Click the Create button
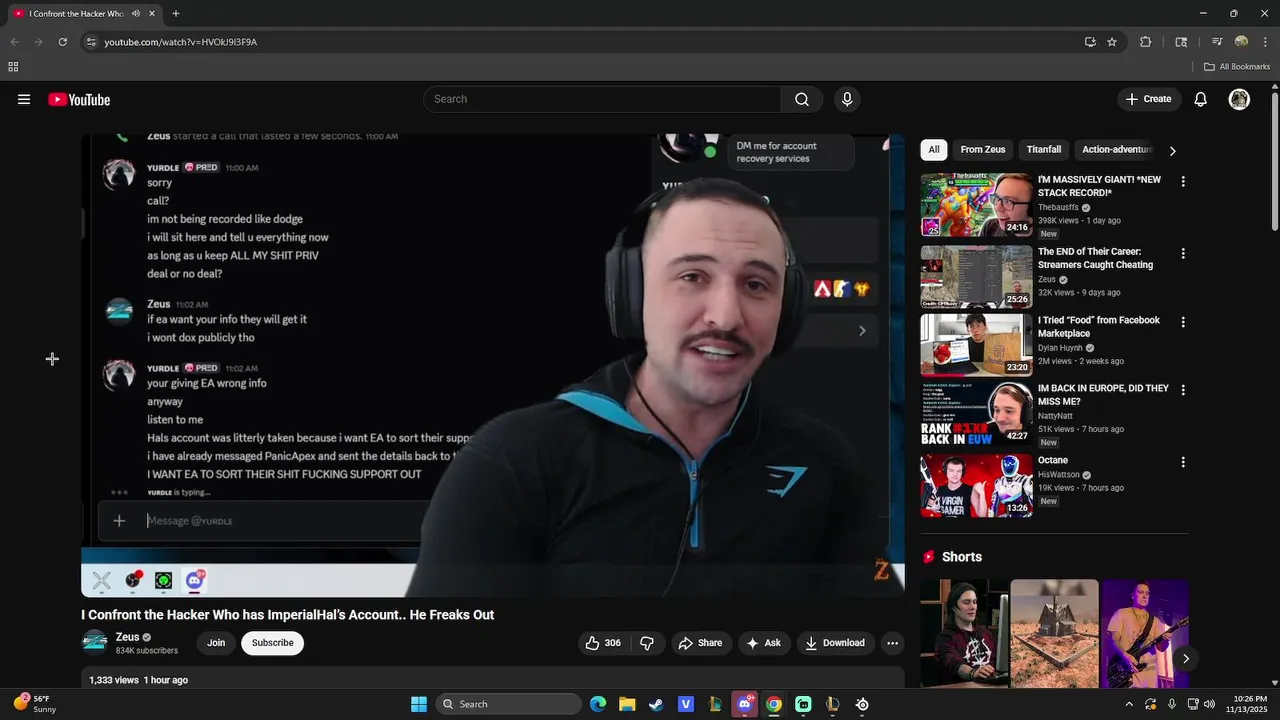This screenshot has width=1280, height=720. pyautogui.click(x=1148, y=99)
